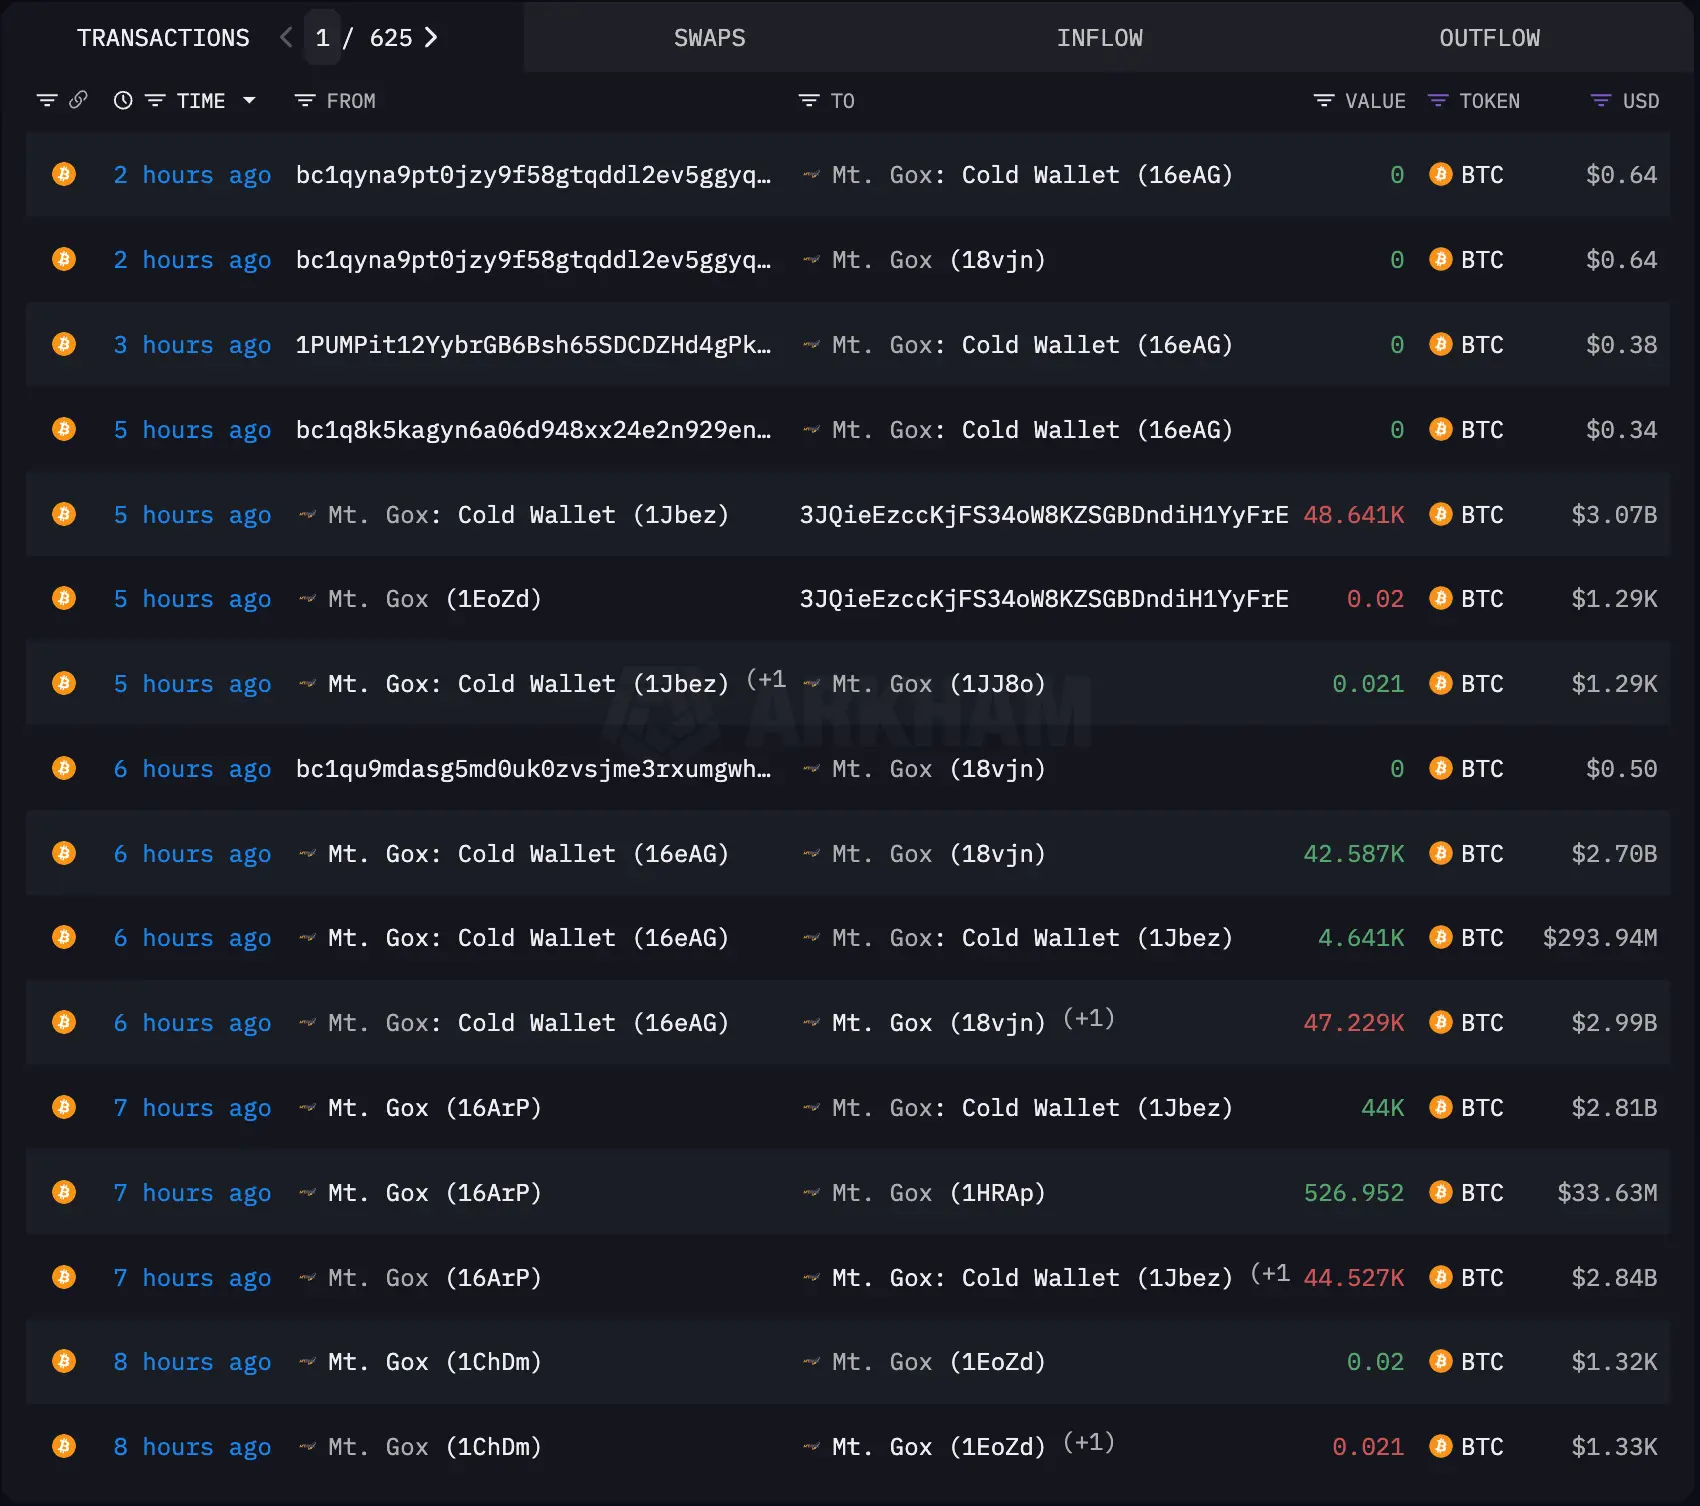Click the VALUE column header label
1700x1506 pixels.
coord(1375,101)
